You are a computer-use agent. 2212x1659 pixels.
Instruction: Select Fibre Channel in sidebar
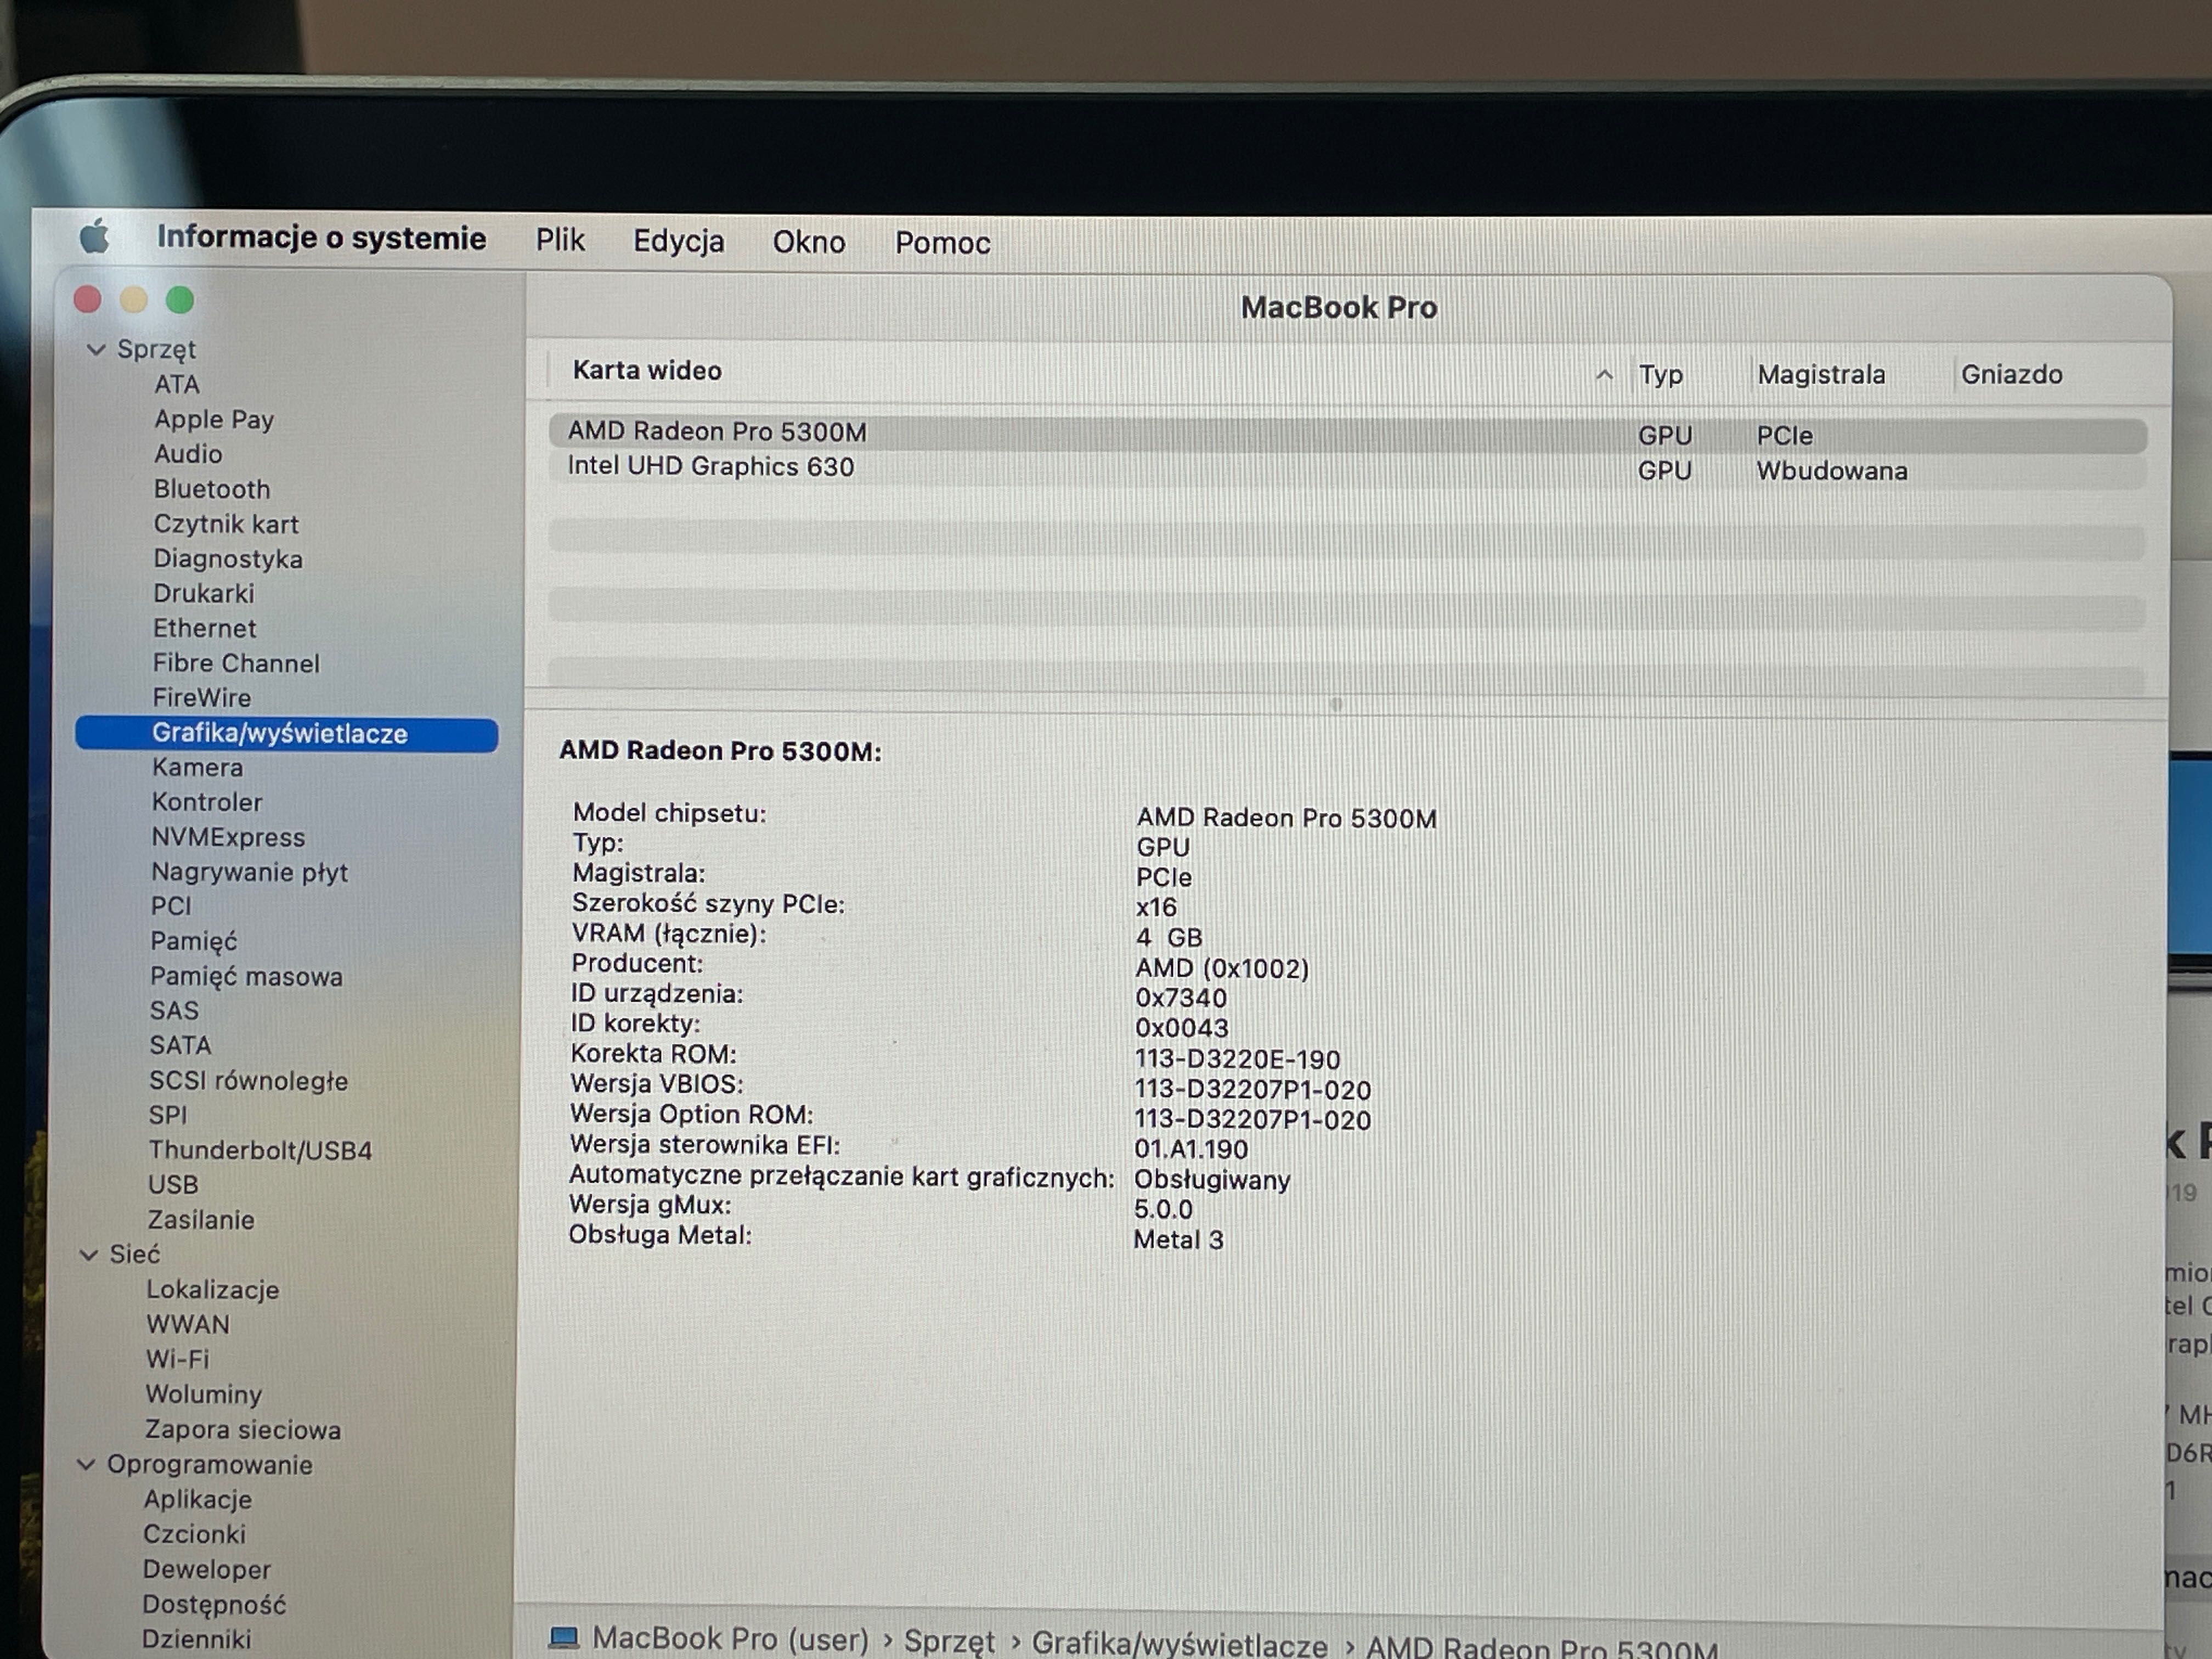236,663
